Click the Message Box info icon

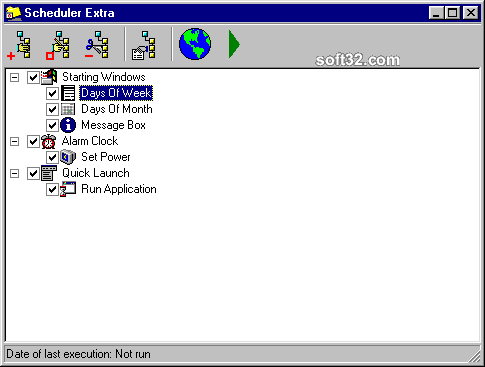click(68, 125)
